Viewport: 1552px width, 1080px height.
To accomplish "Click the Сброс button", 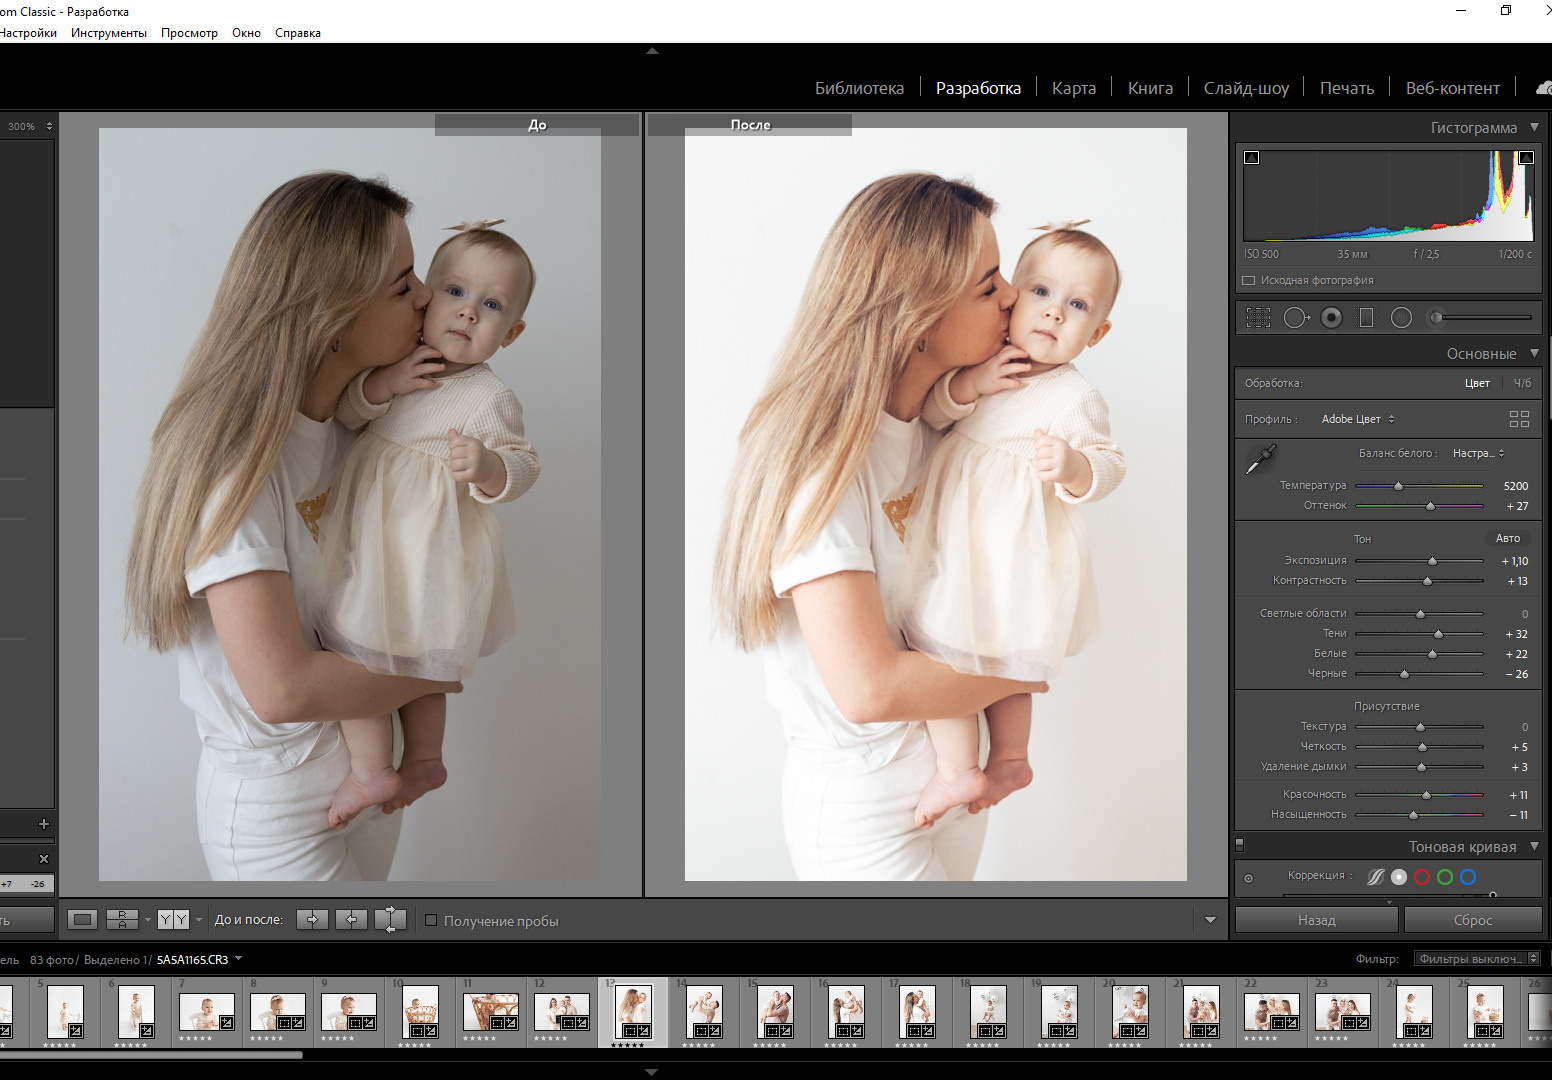I will pos(1472,920).
